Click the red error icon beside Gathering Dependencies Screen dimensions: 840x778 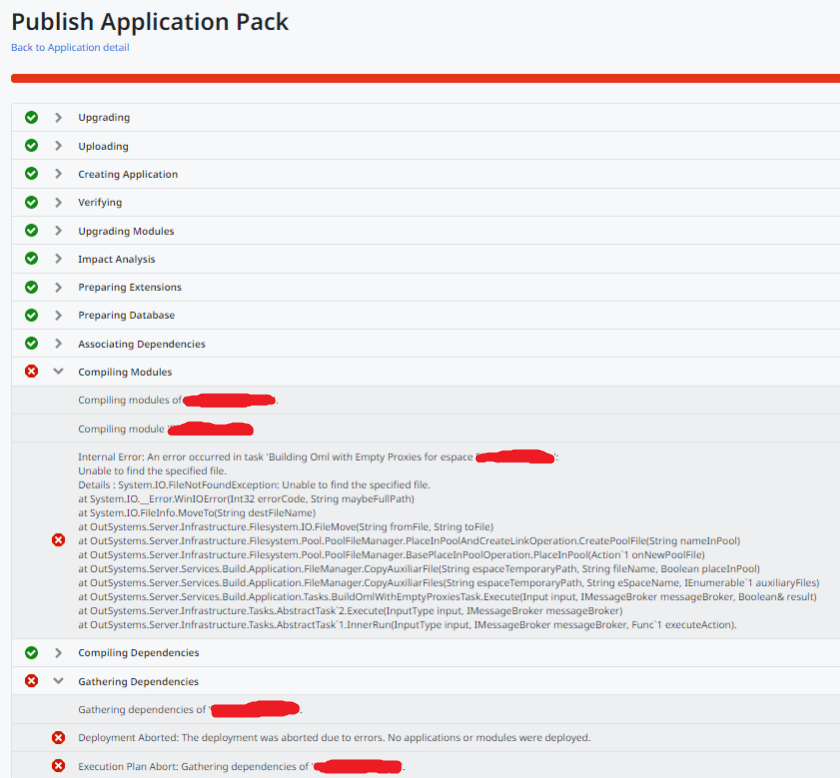(x=31, y=681)
